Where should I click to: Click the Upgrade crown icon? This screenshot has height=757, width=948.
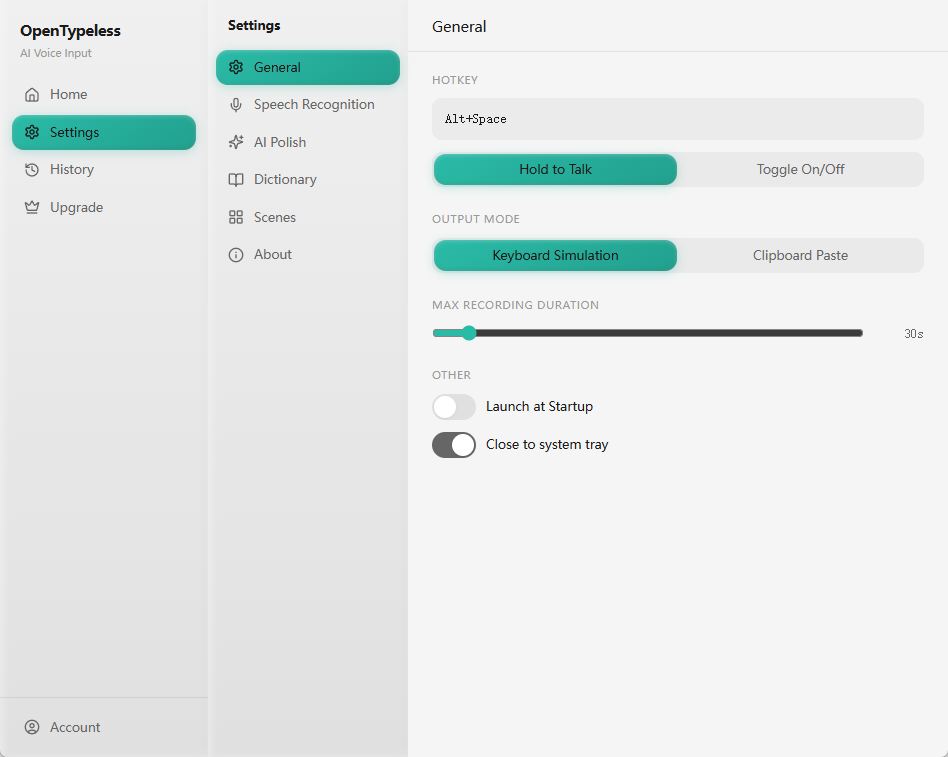tap(32, 207)
